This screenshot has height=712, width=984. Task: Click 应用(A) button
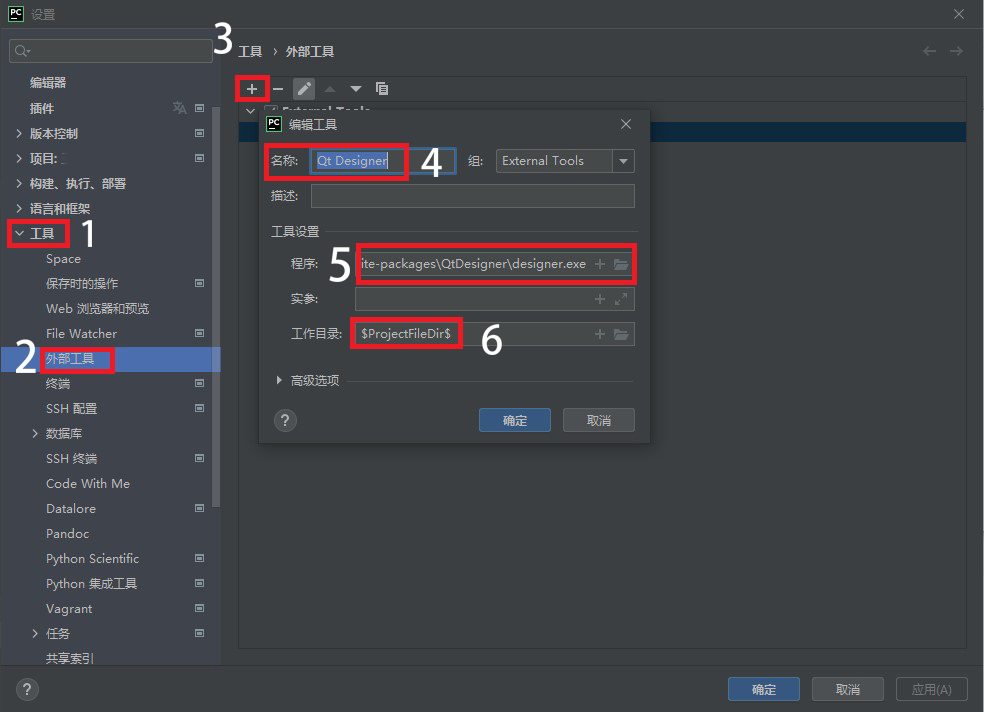pos(932,689)
